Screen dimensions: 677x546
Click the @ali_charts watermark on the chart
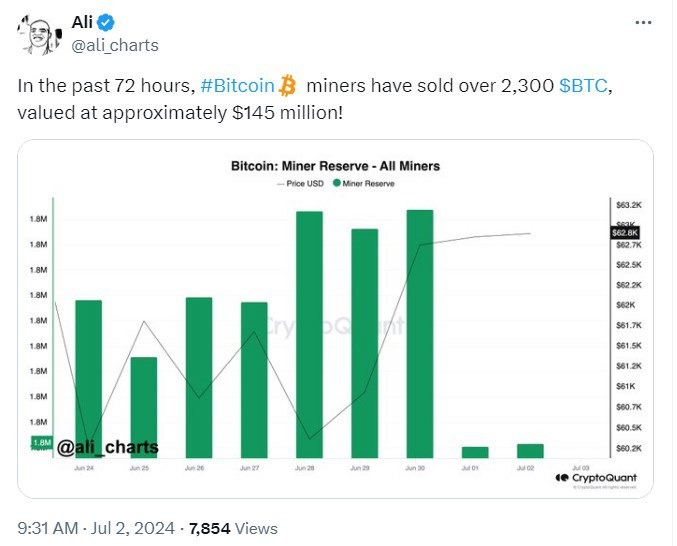tap(107, 446)
